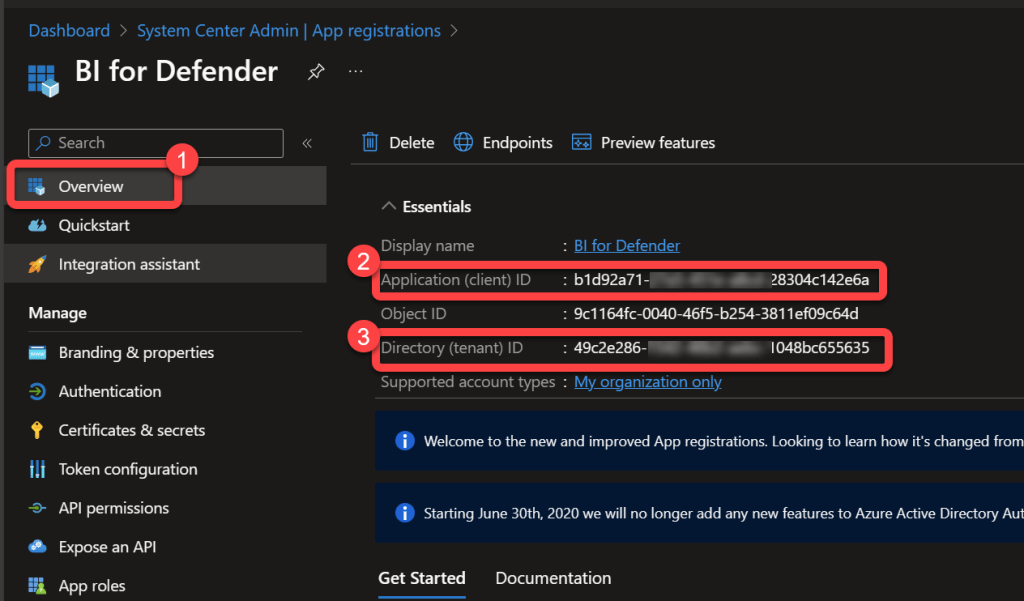Select Overview in the left menu

[91, 187]
